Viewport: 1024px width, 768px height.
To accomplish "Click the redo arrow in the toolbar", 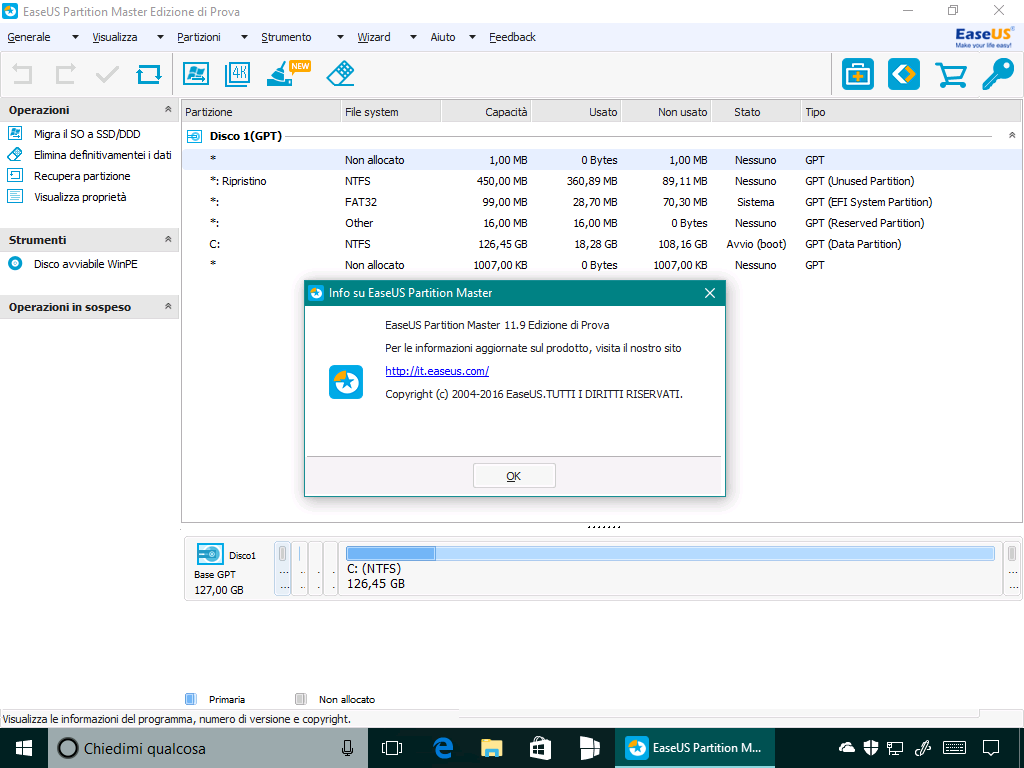I will tap(65, 74).
